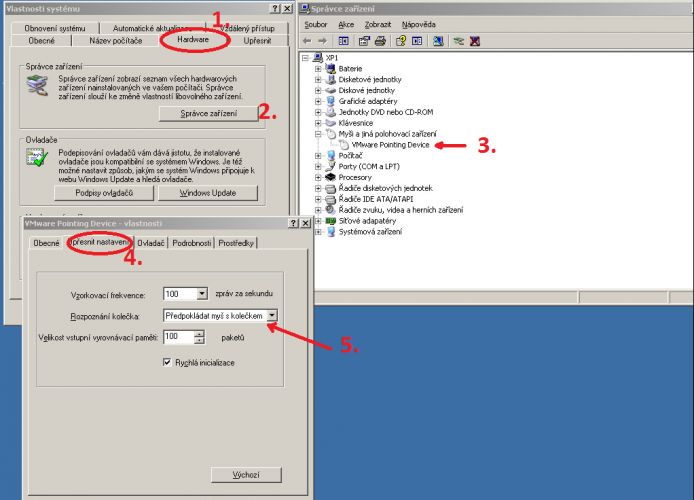
Task: Open the Nápověda menu
Action: coord(419,25)
